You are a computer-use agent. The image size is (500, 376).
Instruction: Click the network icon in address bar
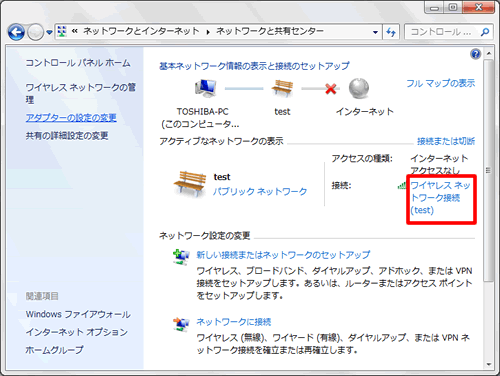(62, 31)
